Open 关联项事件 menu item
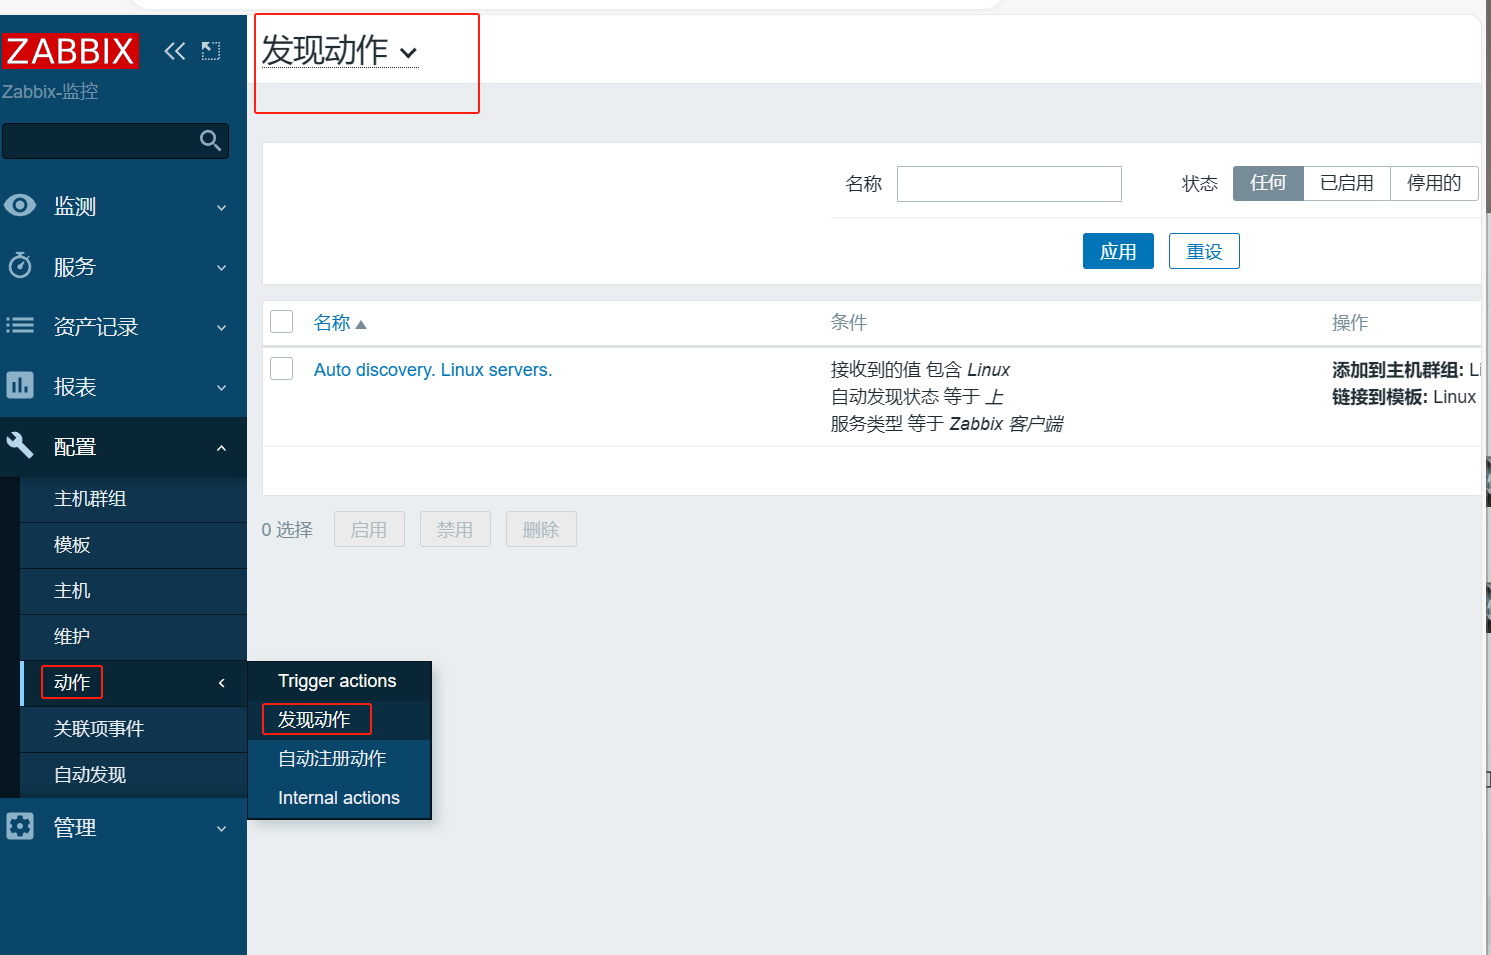This screenshot has width=1491, height=955. pyautogui.click(x=133, y=729)
